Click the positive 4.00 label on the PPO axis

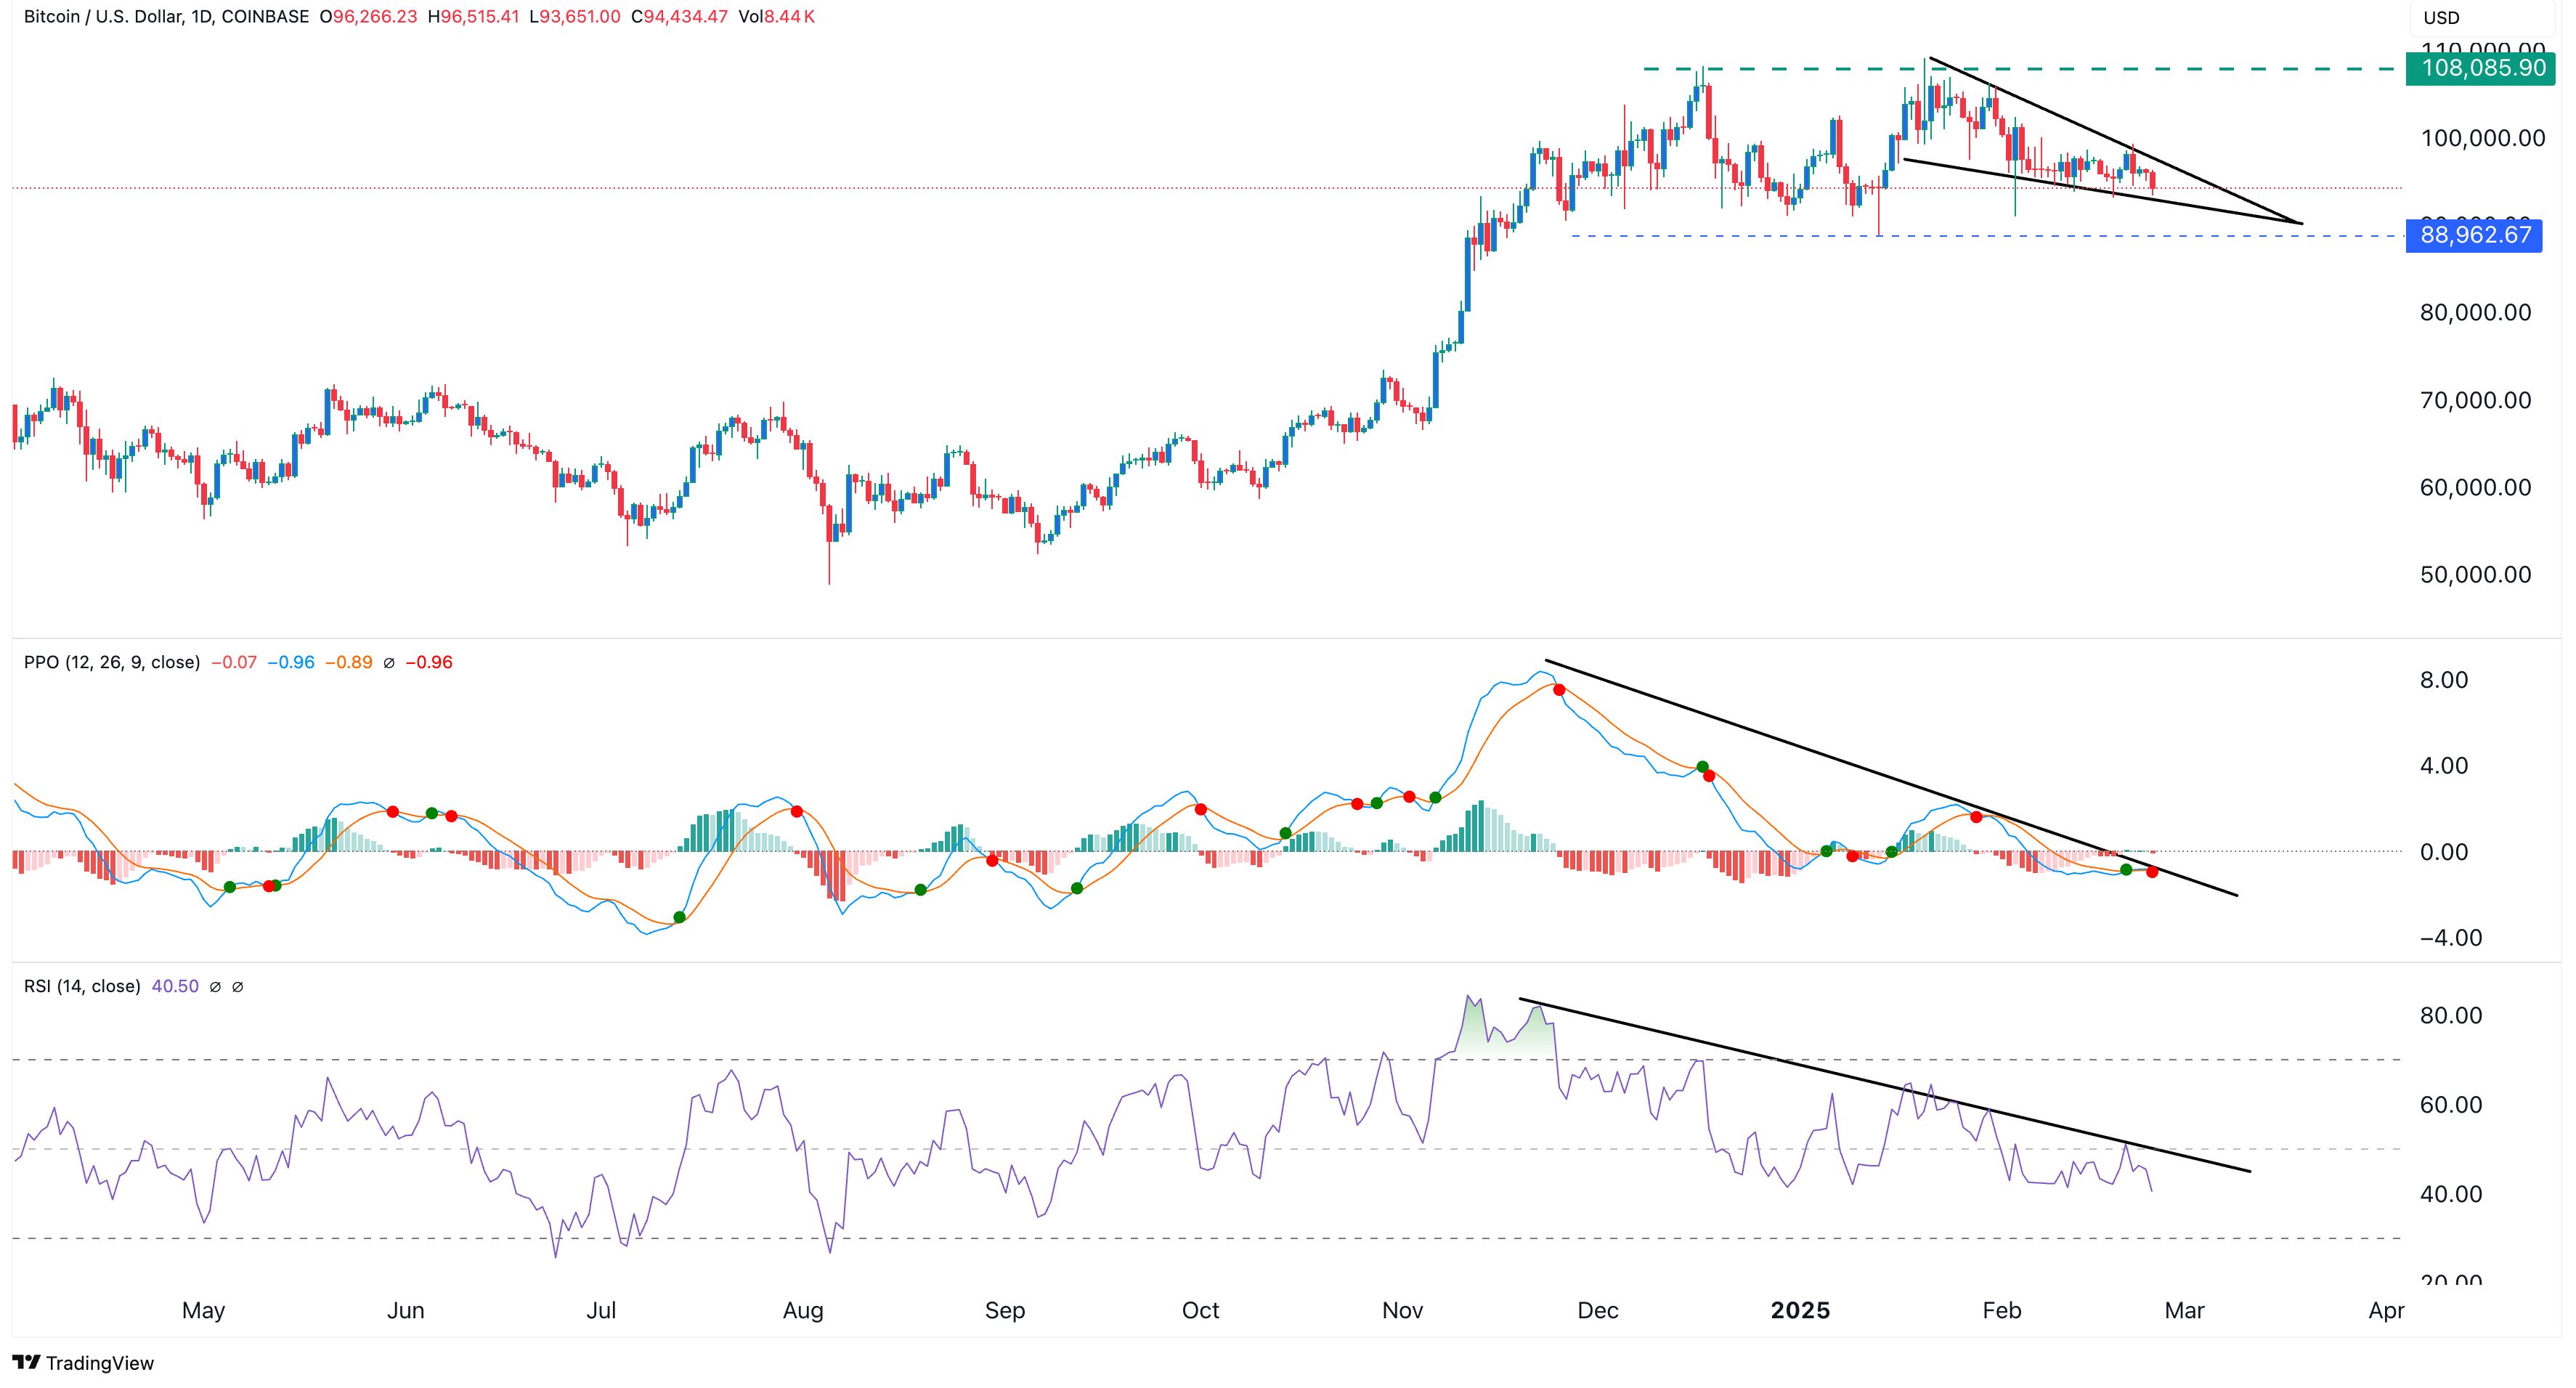[2444, 766]
